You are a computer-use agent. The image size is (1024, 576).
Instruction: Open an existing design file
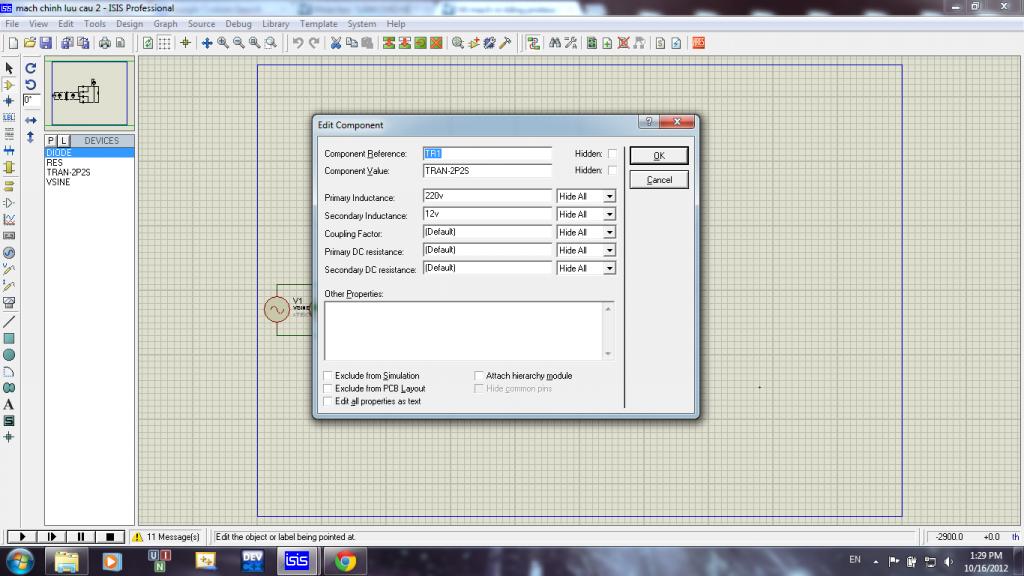pyautogui.click(x=29, y=43)
